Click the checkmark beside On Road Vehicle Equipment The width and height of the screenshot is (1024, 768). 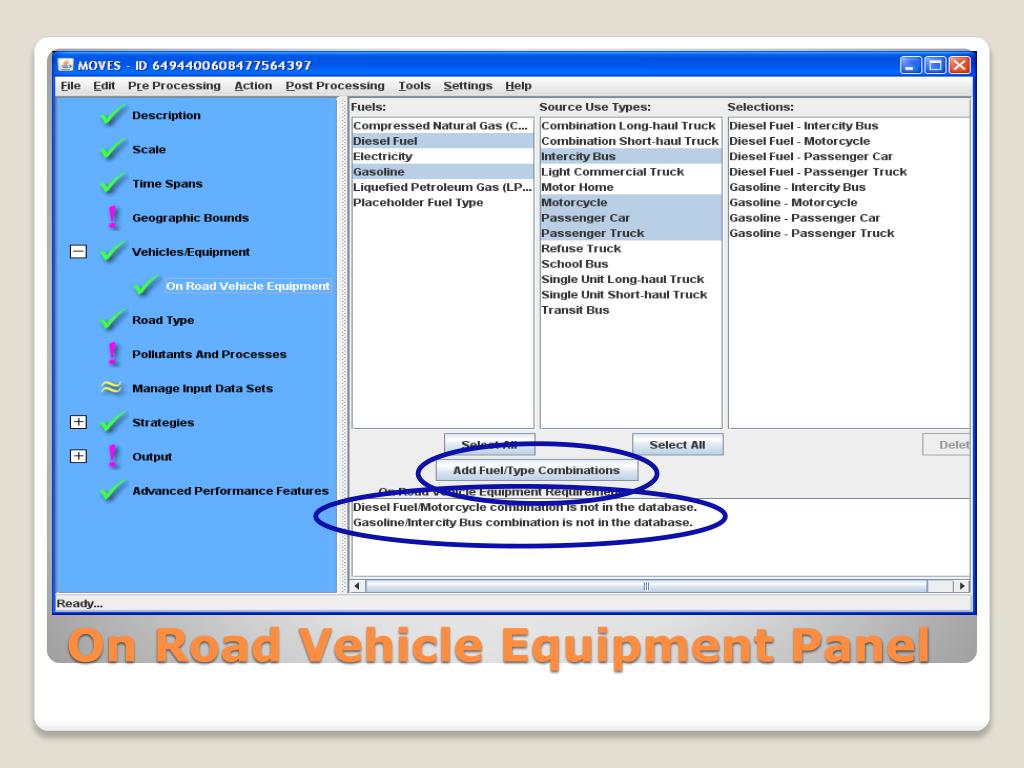click(146, 285)
